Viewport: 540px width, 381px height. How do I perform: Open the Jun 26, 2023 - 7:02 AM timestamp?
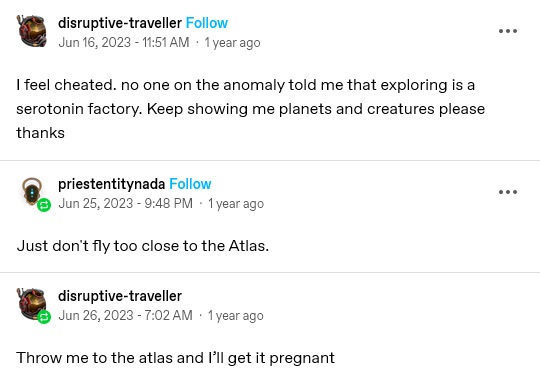[125, 315]
